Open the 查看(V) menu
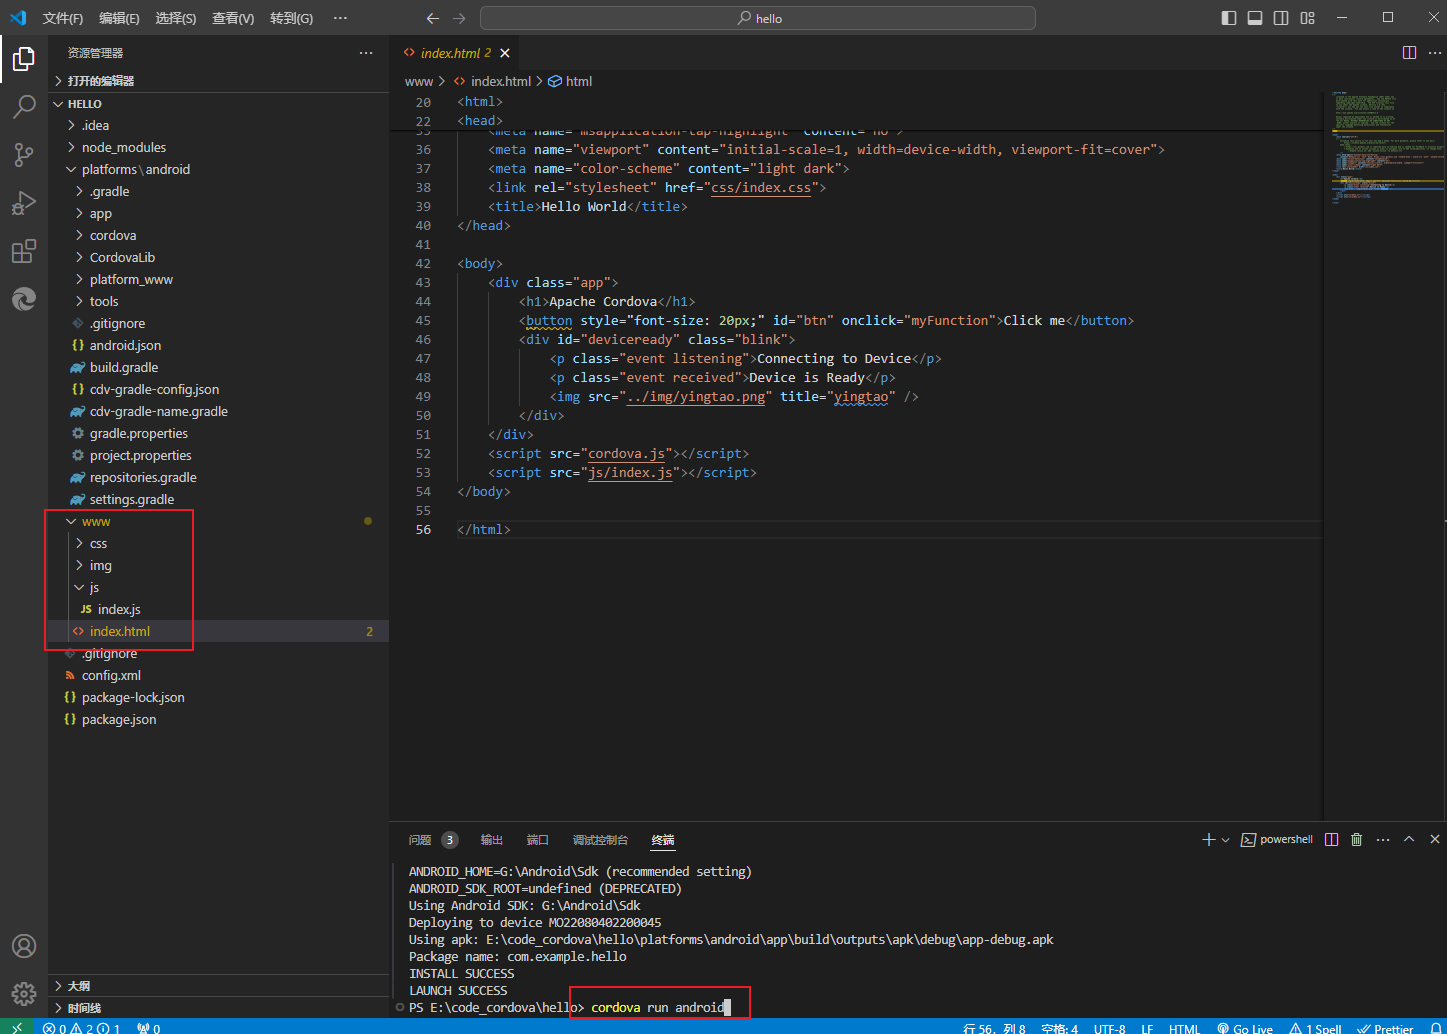Image resolution: width=1447 pixels, height=1034 pixels. (233, 18)
